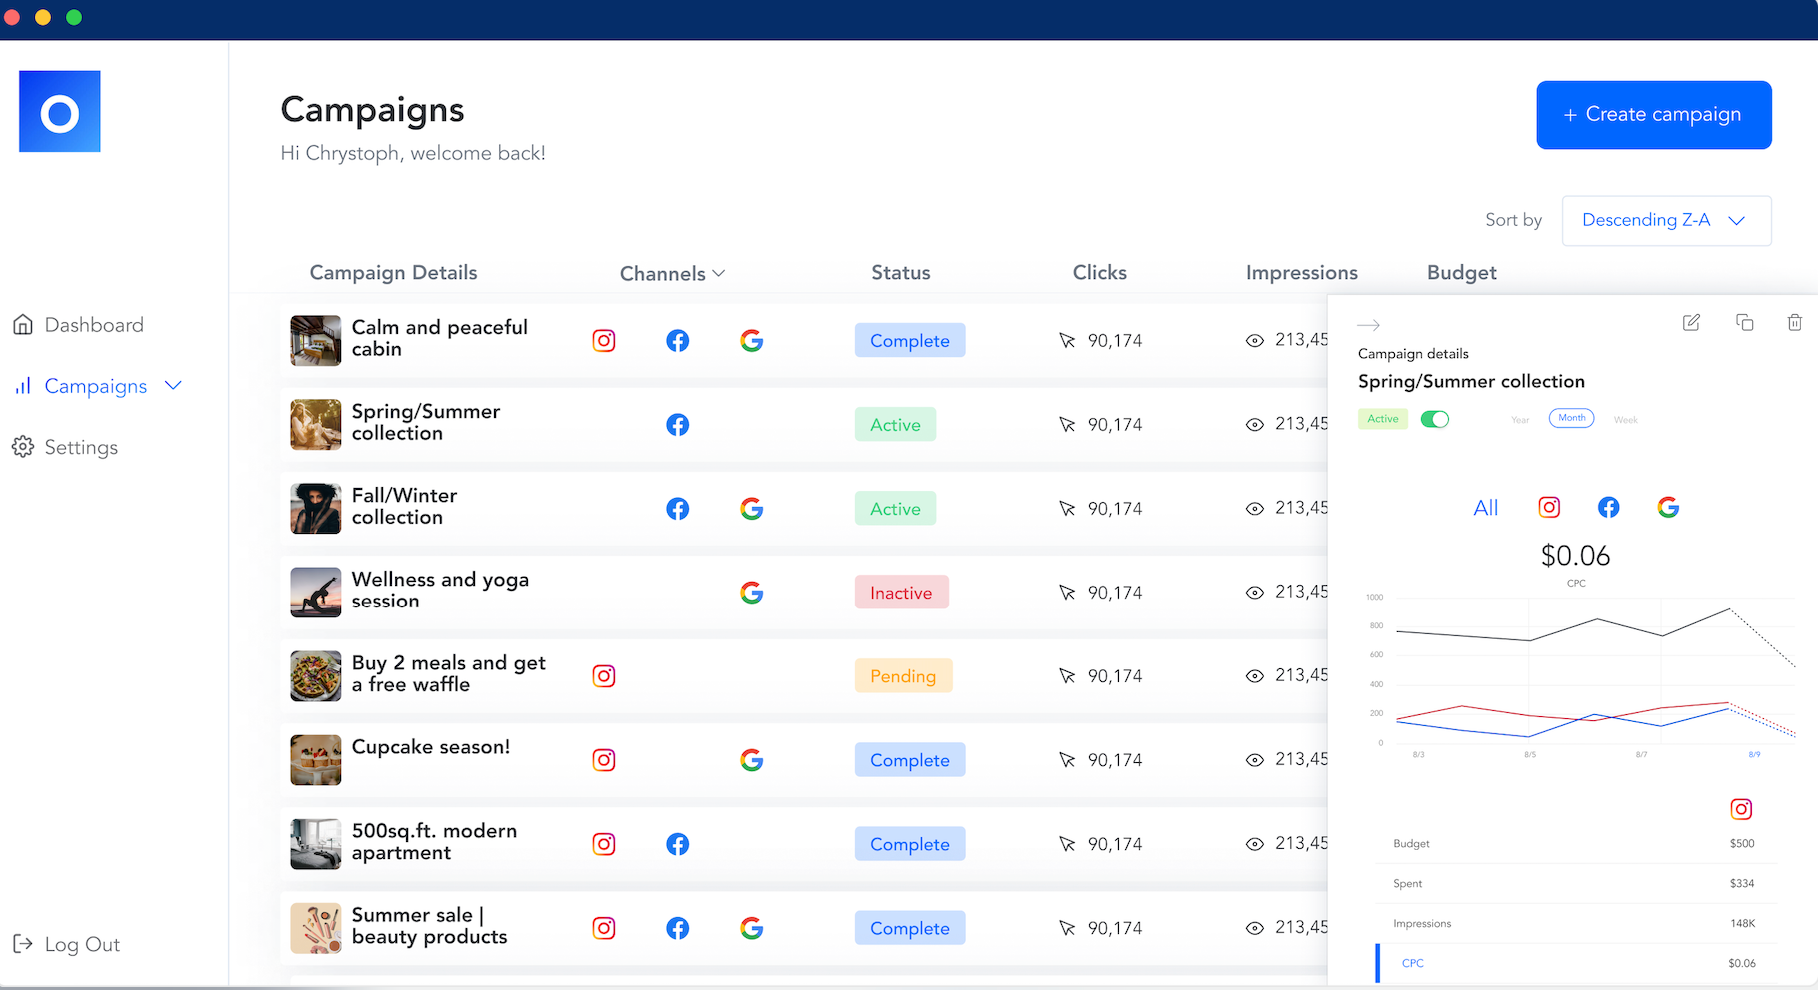The height and width of the screenshot is (990, 1818).
Task: Select the Facebook tab in details panel
Action: coord(1609,507)
